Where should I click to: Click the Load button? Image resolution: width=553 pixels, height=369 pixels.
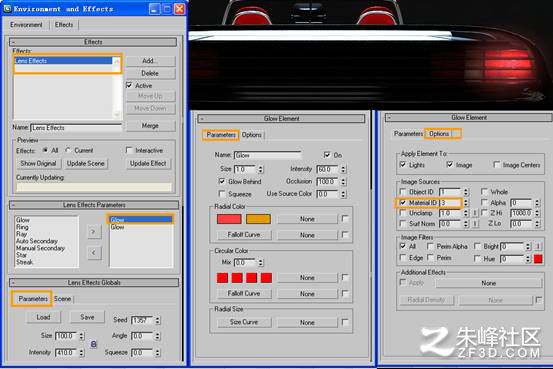tap(43, 317)
